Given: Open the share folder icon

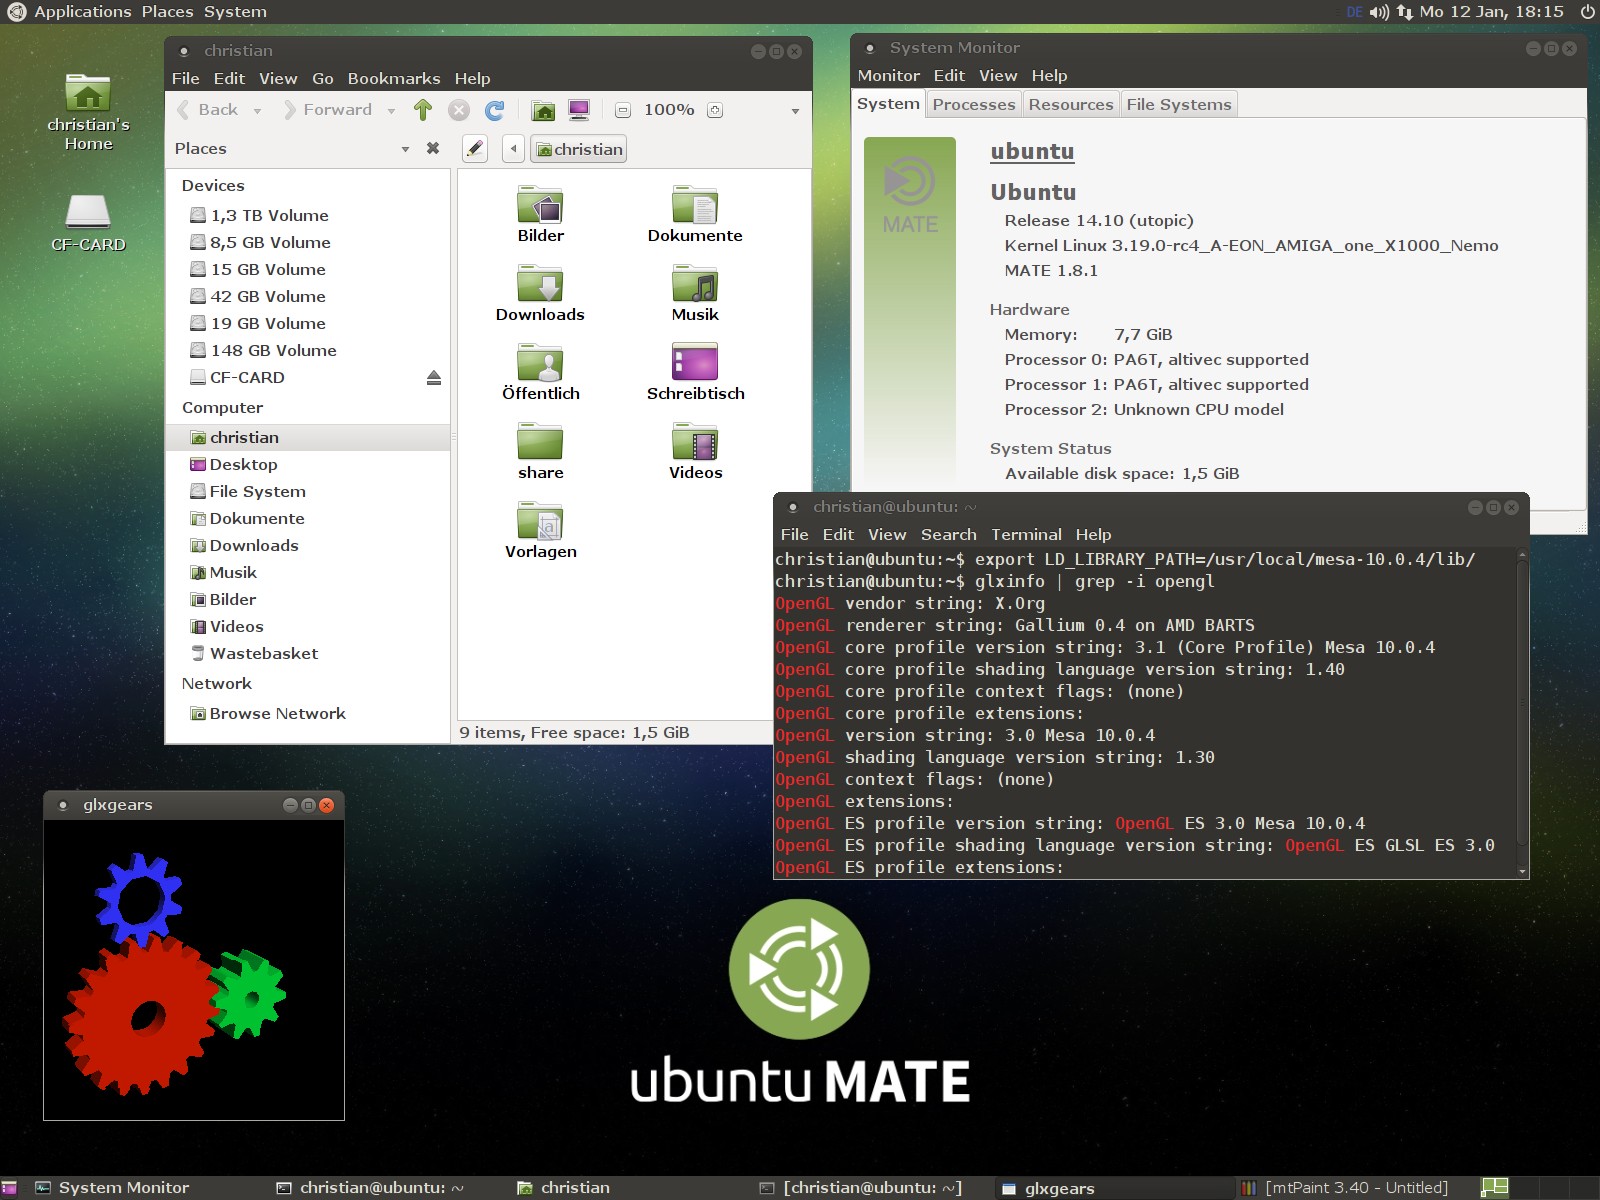Looking at the screenshot, I should [540, 451].
